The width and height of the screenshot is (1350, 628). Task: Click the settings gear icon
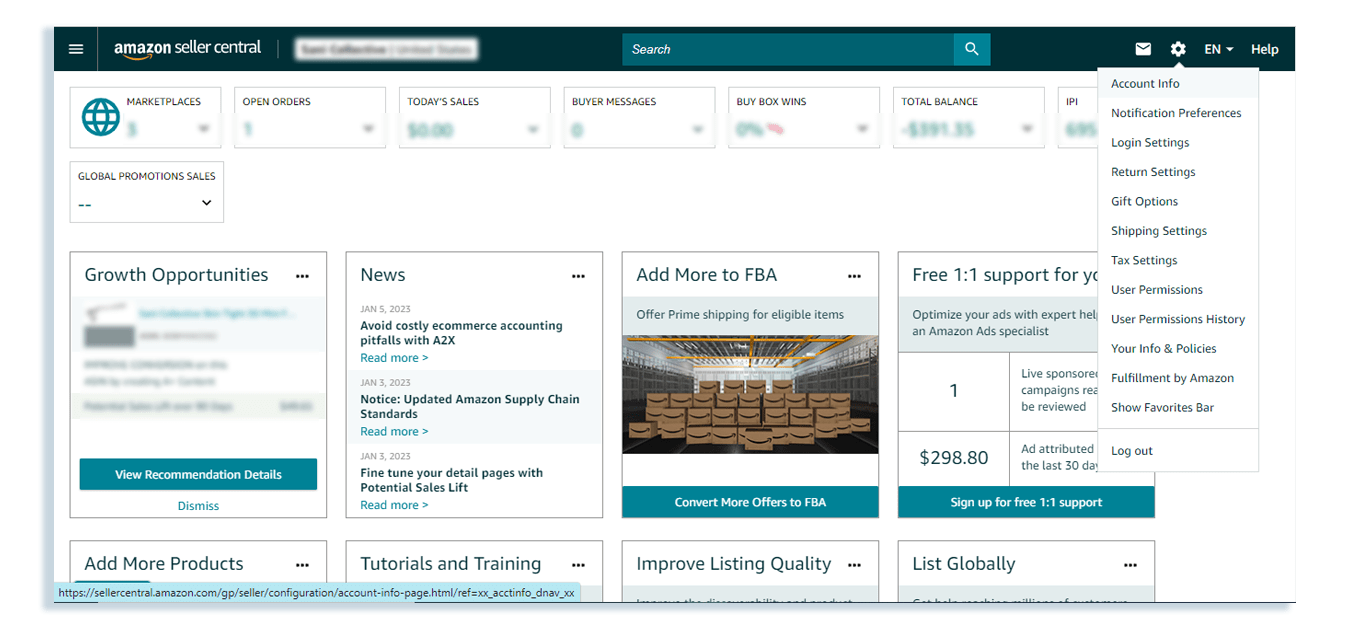tap(1177, 48)
